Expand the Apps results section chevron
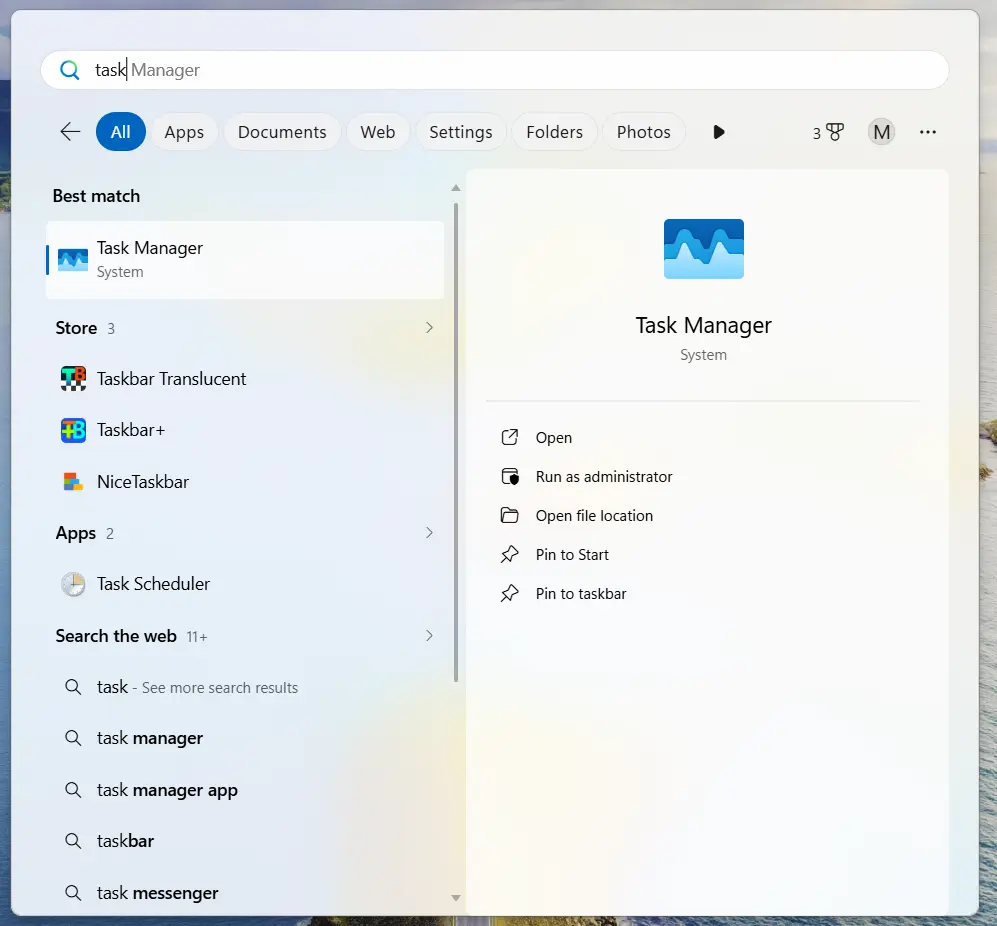Image resolution: width=997 pixels, height=926 pixels. click(429, 532)
